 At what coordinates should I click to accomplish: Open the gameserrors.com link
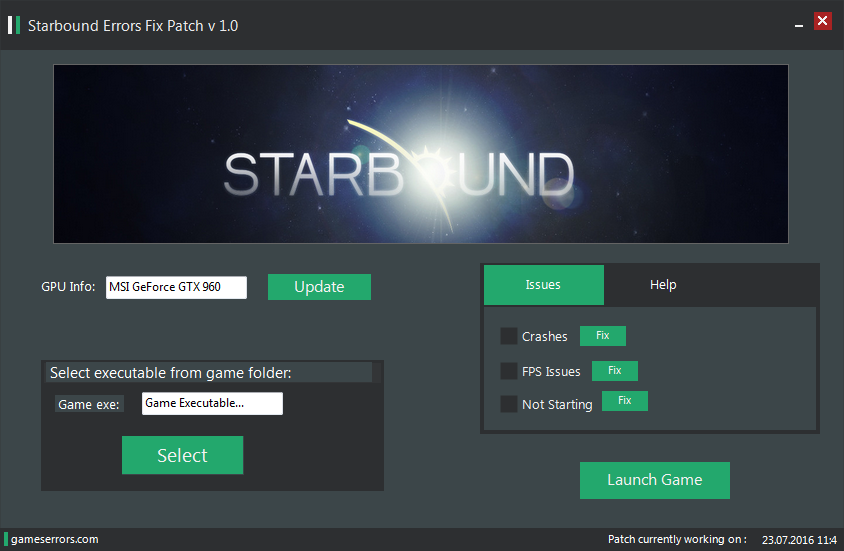54,539
